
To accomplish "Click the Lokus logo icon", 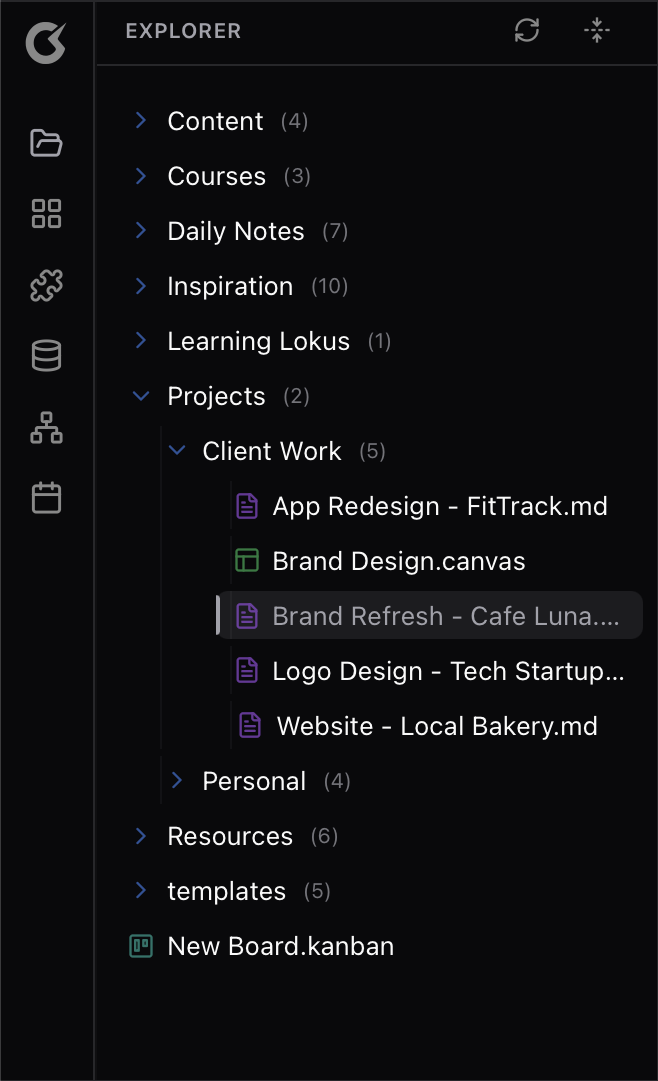I will 46,44.
